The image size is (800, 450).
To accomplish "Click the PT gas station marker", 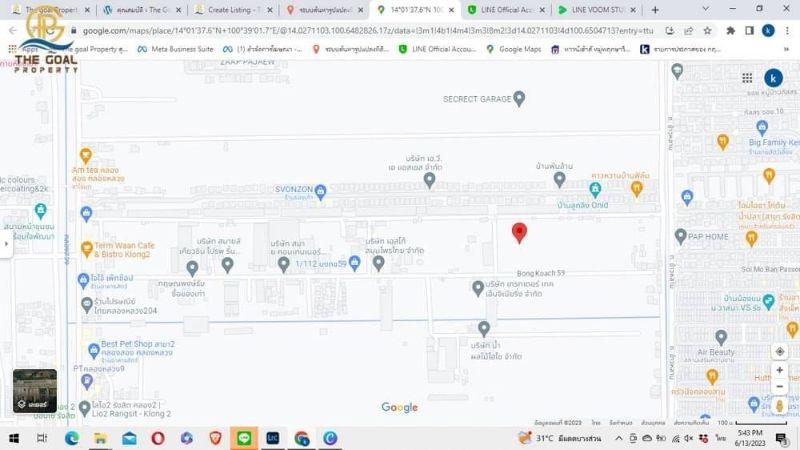I will pyautogui.click(x=87, y=381).
